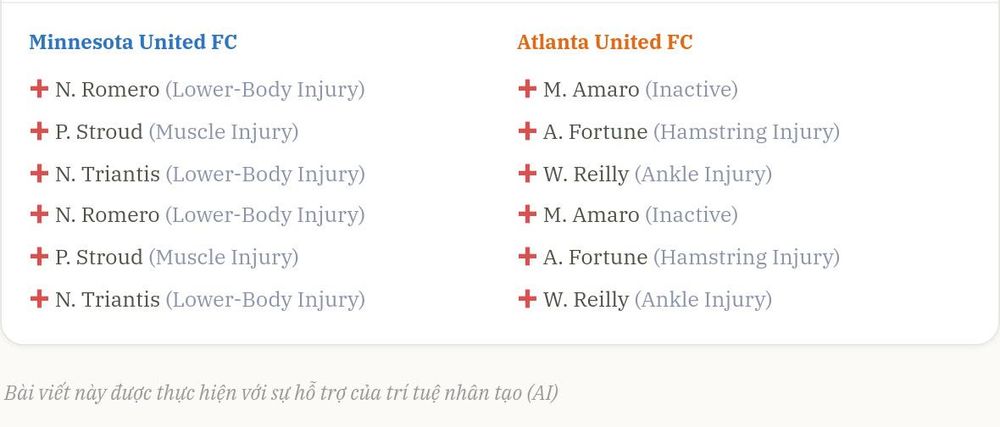Click the first Muscle Injury status label

tap(224, 133)
